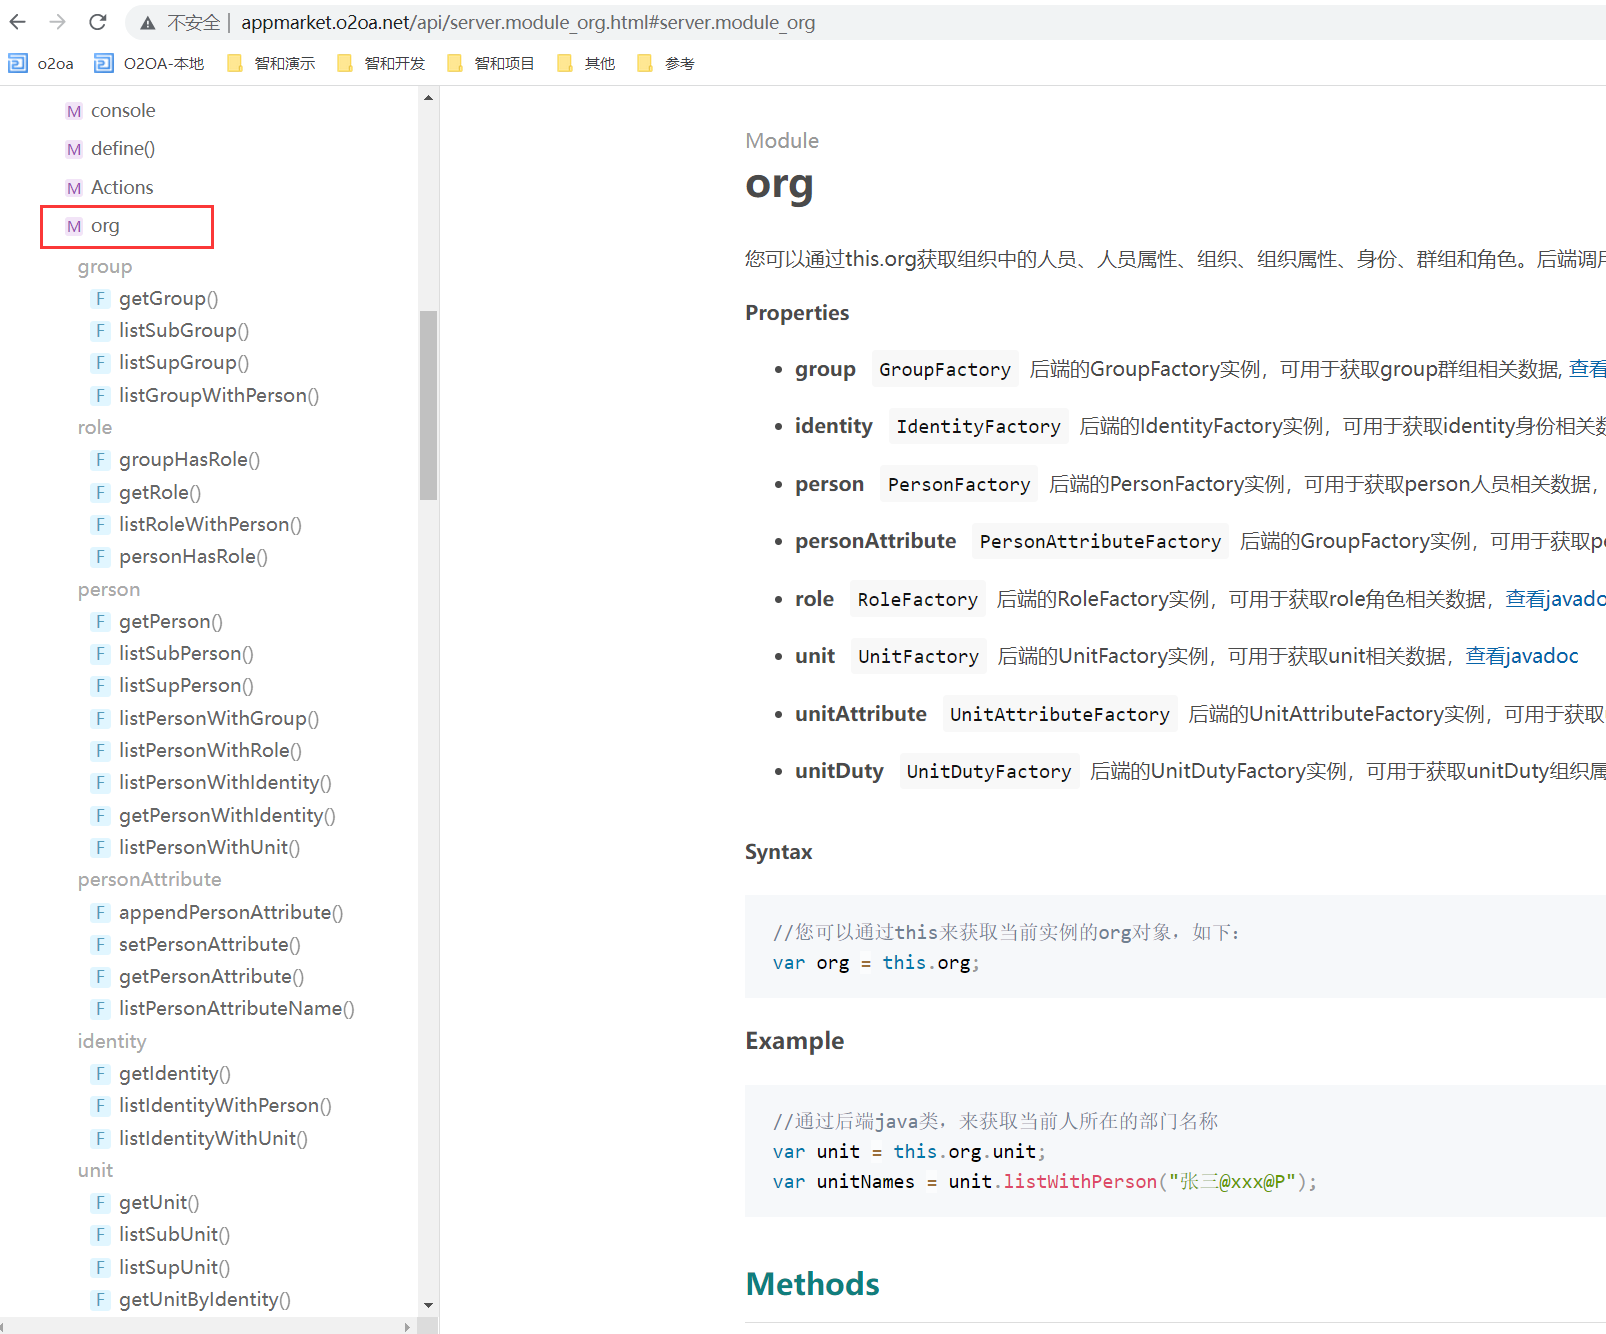Open listPersonWithIdentity() in the sidebar
1606x1334 pixels.
pyautogui.click(x=225, y=782)
